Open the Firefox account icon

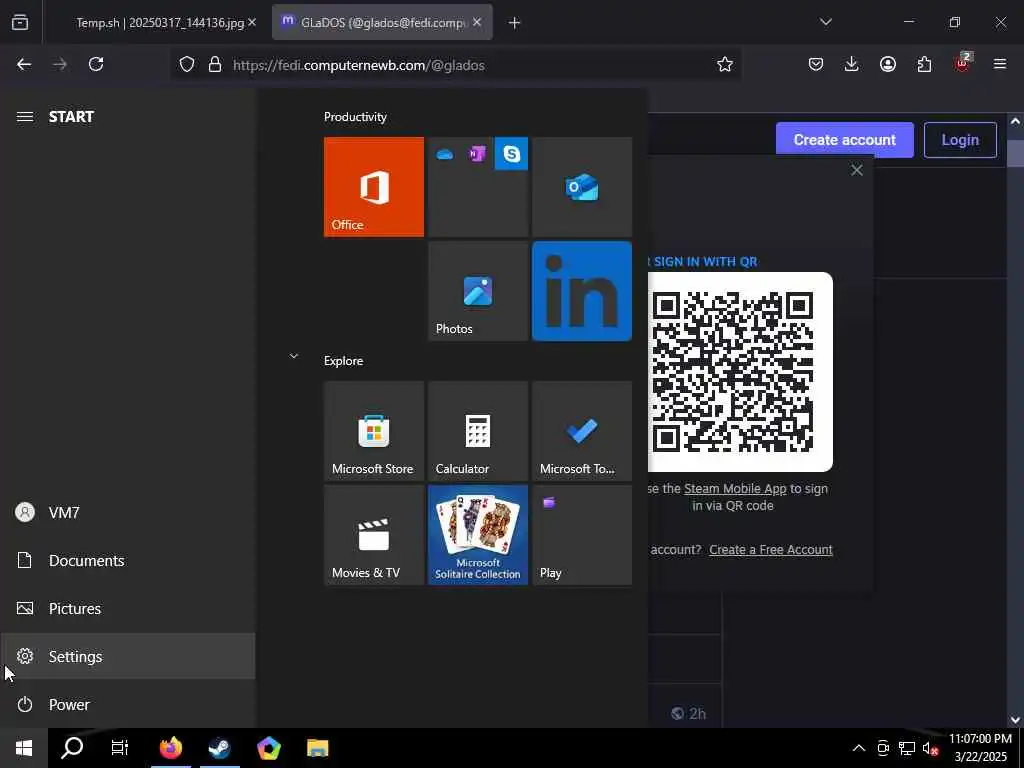click(x=888, y=64)
